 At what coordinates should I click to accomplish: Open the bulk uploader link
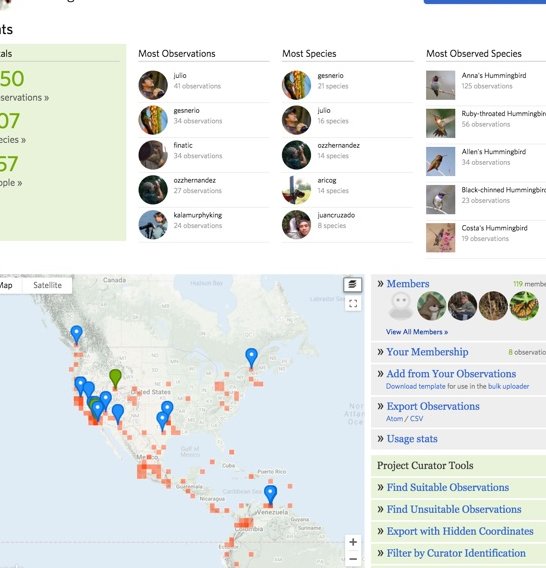508,386
